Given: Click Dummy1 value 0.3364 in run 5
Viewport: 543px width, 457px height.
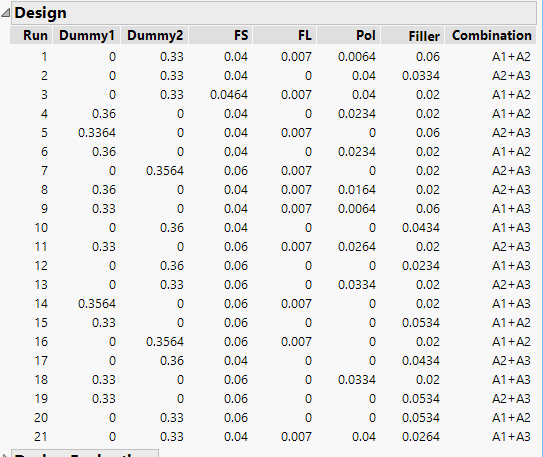Looking at the screenshot, I should pos(97,133).
